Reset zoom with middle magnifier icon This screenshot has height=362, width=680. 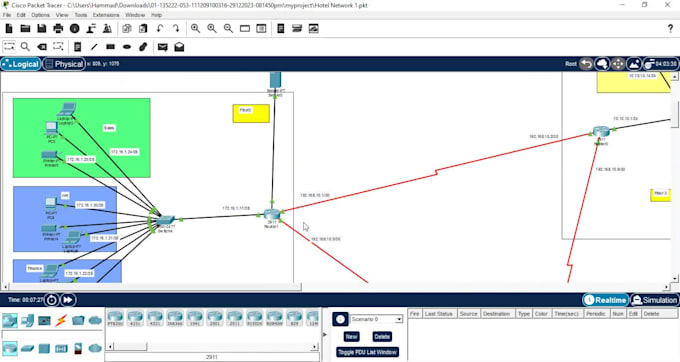tap(212, 29)
